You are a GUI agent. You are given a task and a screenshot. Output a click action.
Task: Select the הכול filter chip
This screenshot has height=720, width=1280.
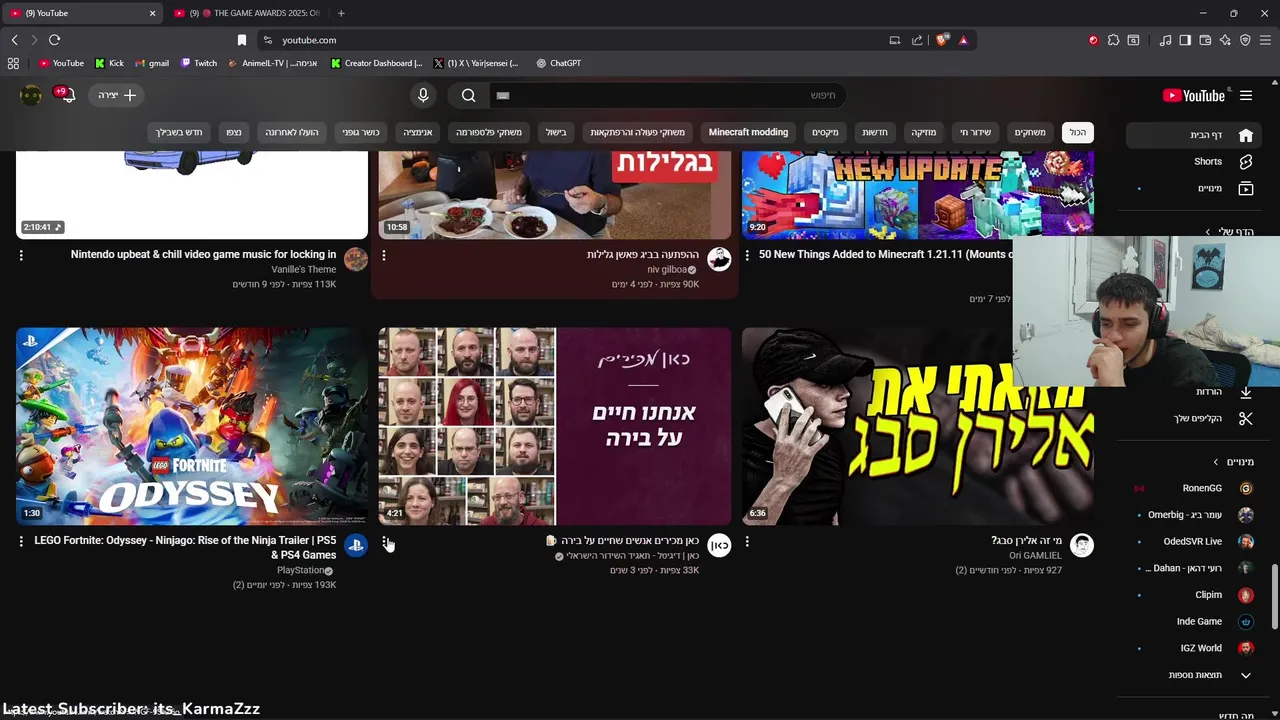click(x=1077, y=132)
